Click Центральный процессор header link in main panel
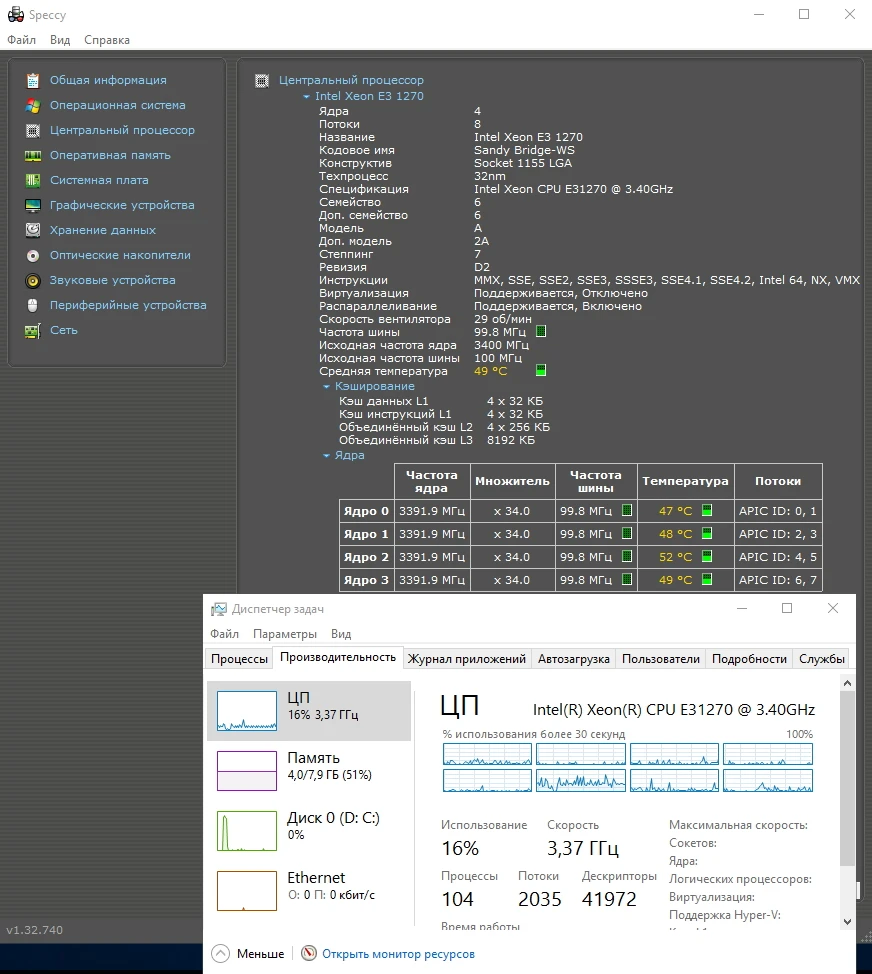 [x=351, y=80]
